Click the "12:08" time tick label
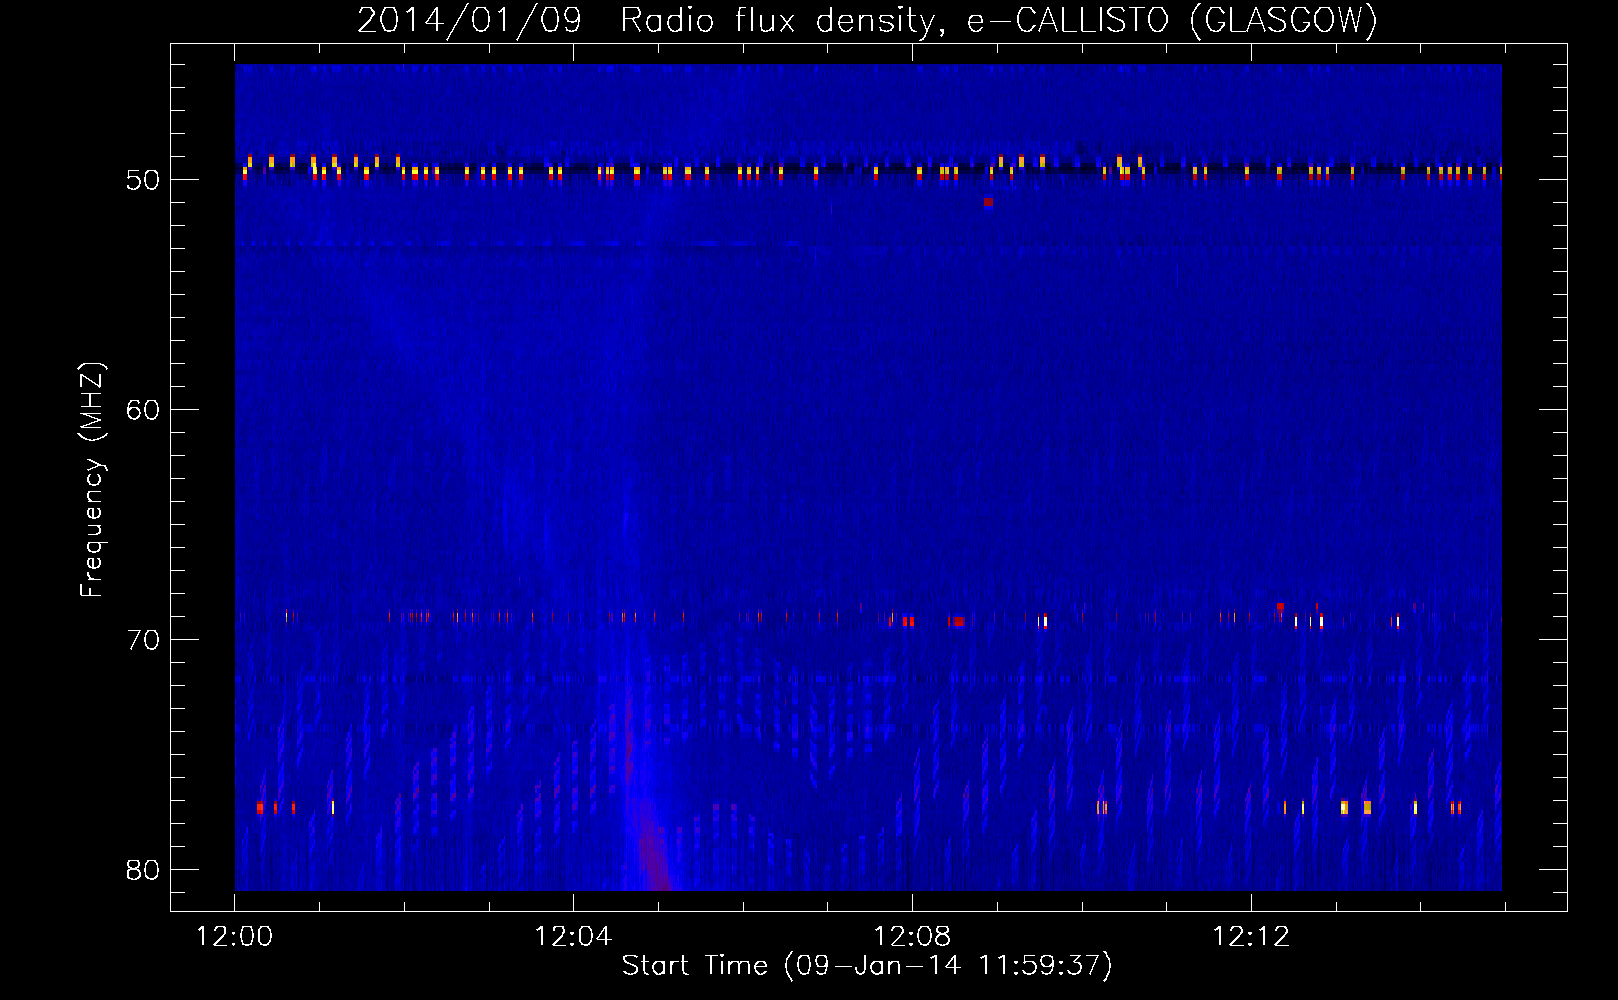 point(912,937)
